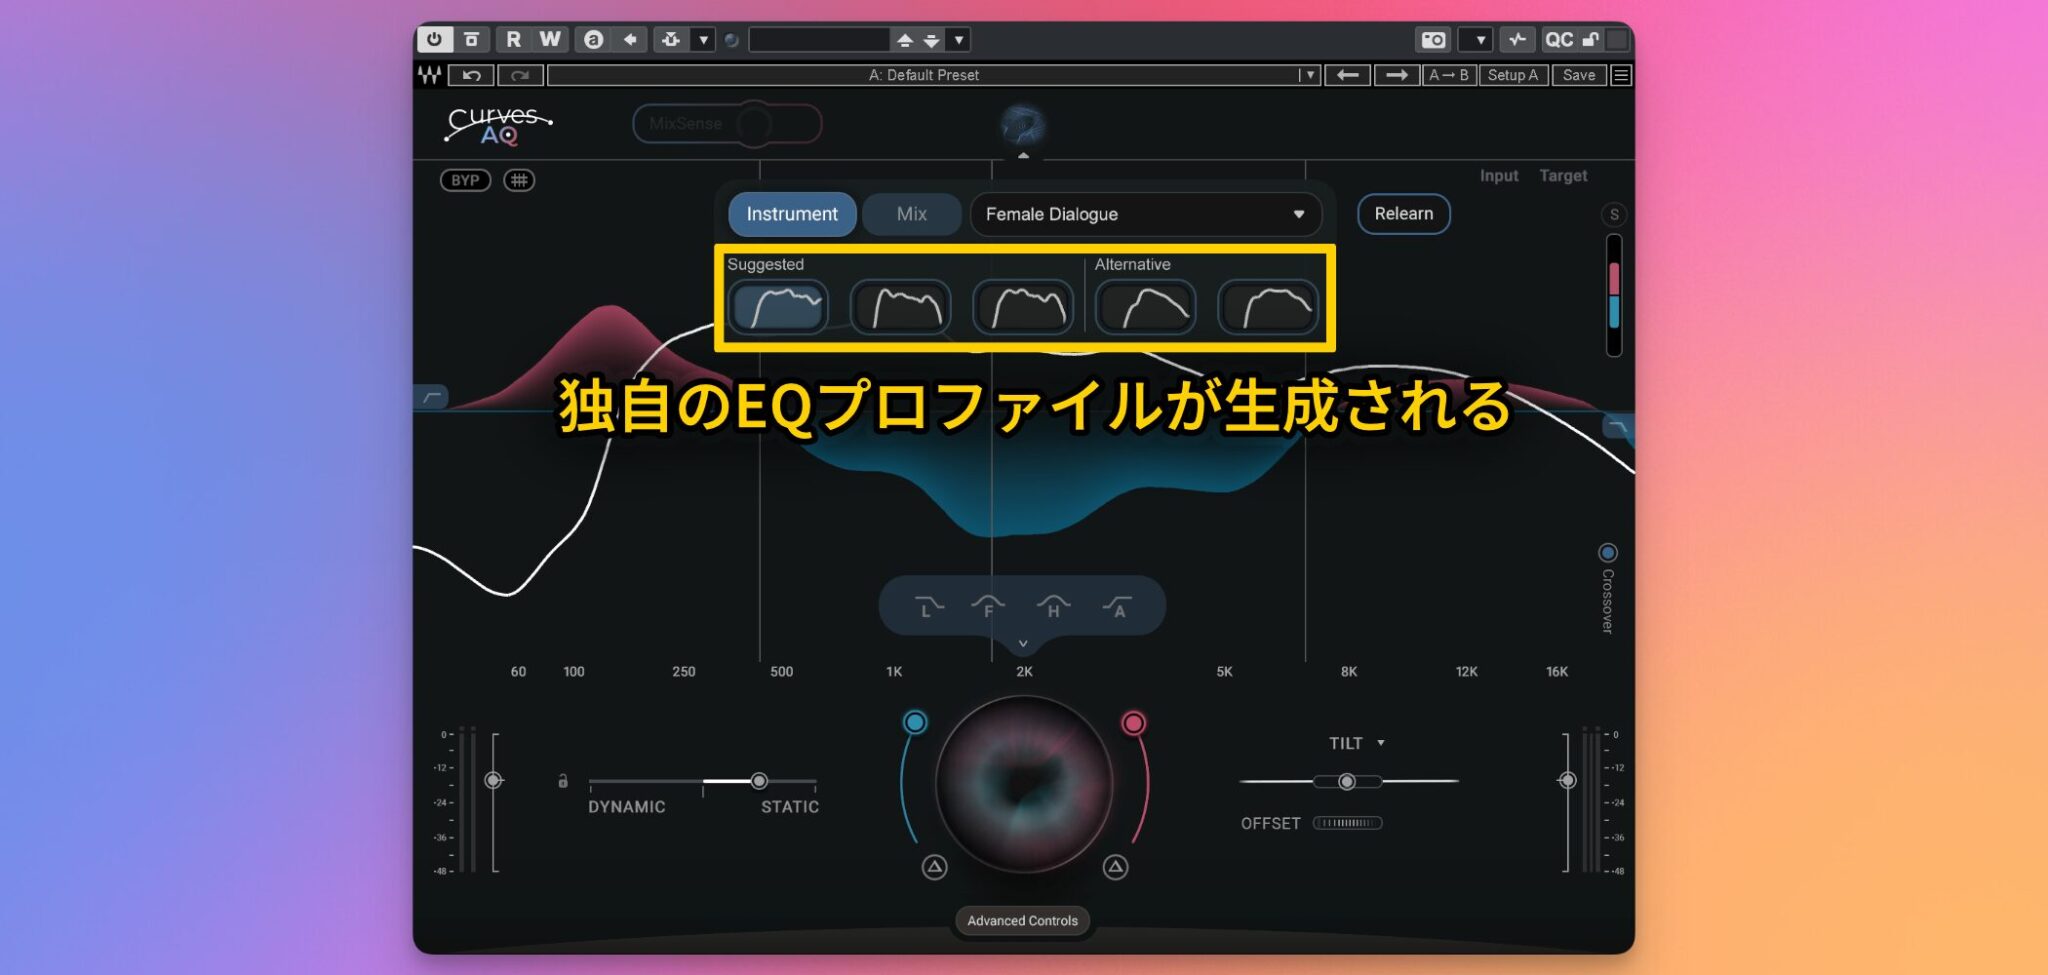Click the Relearn button
The image size is (2048, 975).
pos(1403,214)
